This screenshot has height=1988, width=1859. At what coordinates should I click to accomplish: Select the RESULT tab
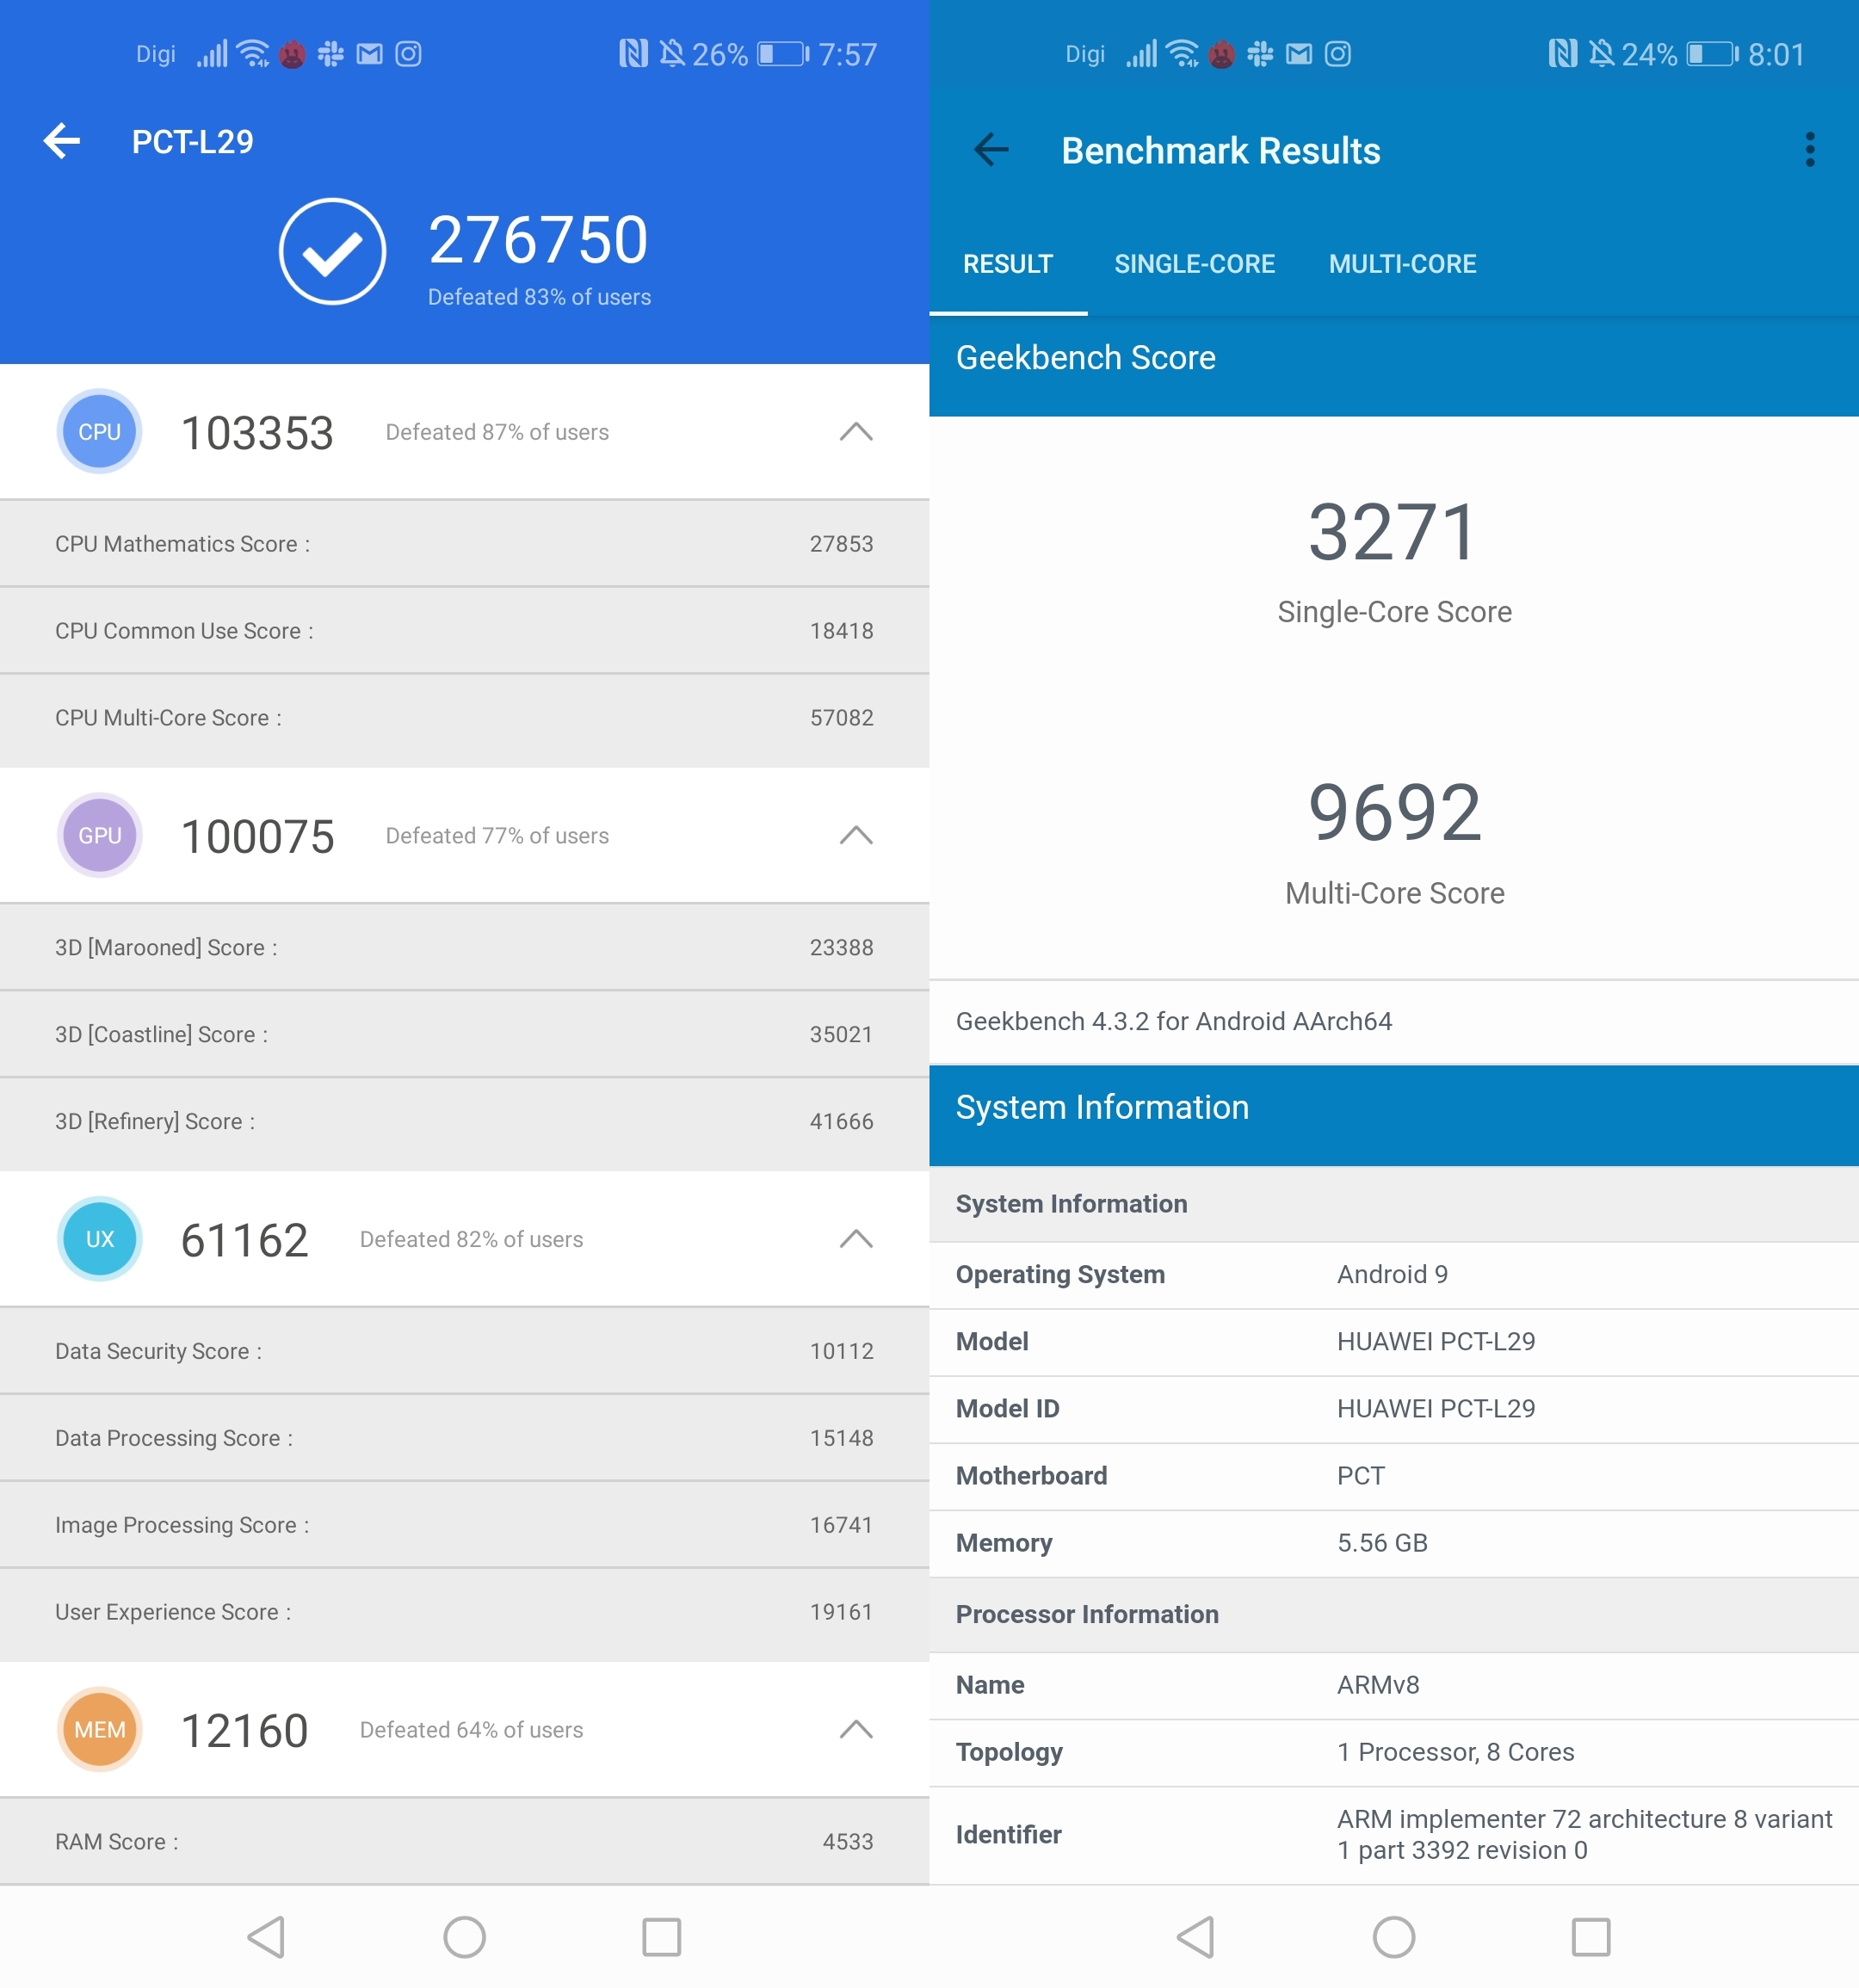coord(1007,264)
